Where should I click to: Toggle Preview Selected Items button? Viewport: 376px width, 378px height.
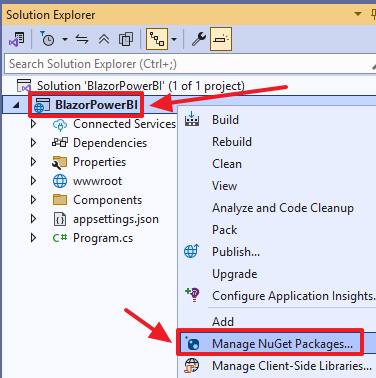pyautogui.click(x=221, y=39)
